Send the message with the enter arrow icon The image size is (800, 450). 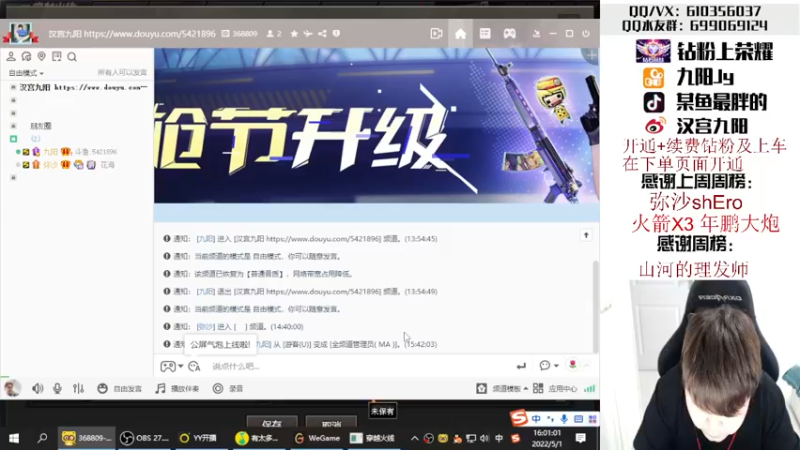[x=521, y=366]
